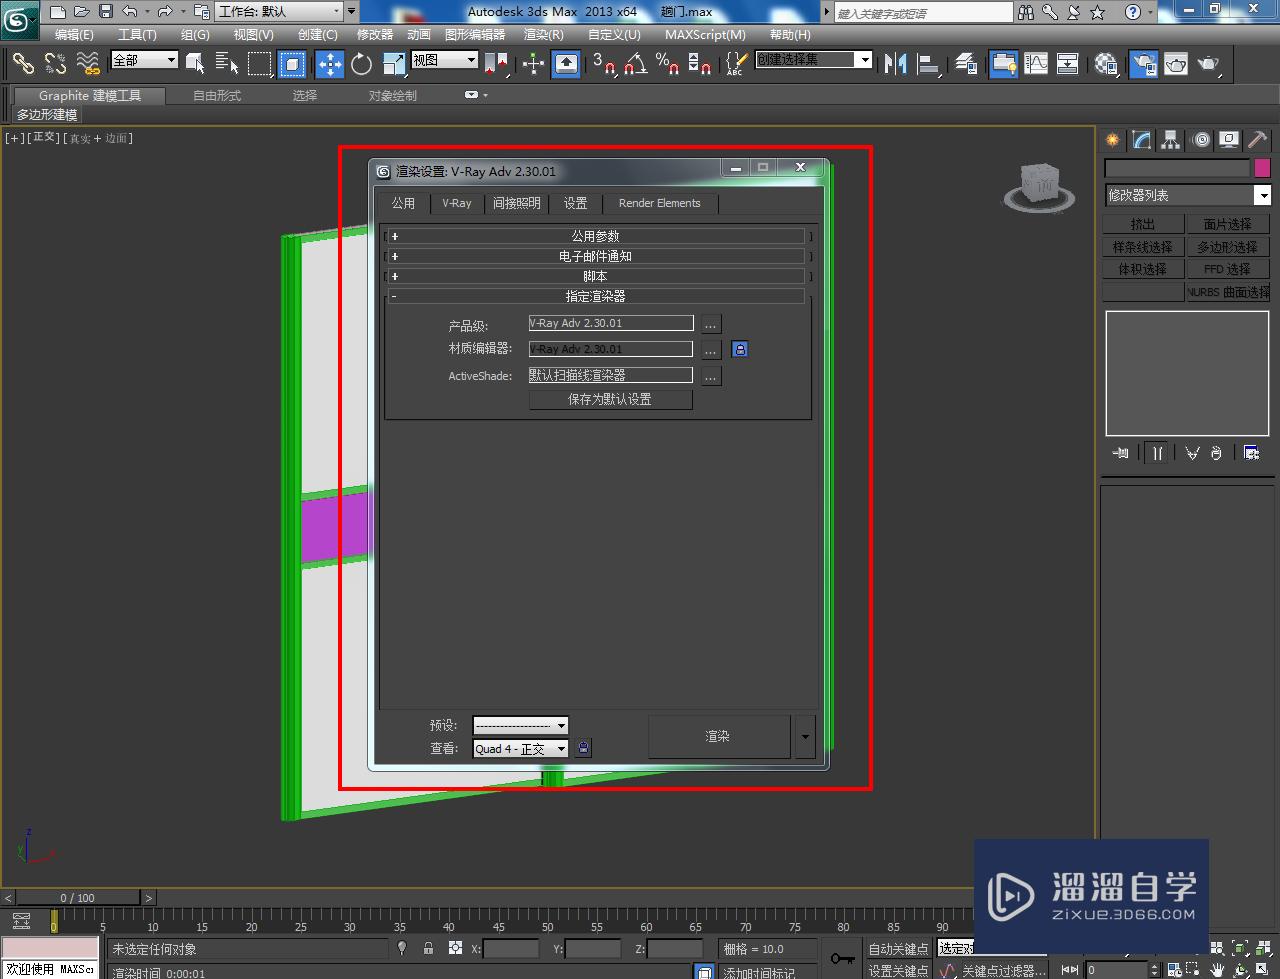Choose the Rectangular Selection Region tool
The image size is (1280, 979).
[x=260, y=63]
